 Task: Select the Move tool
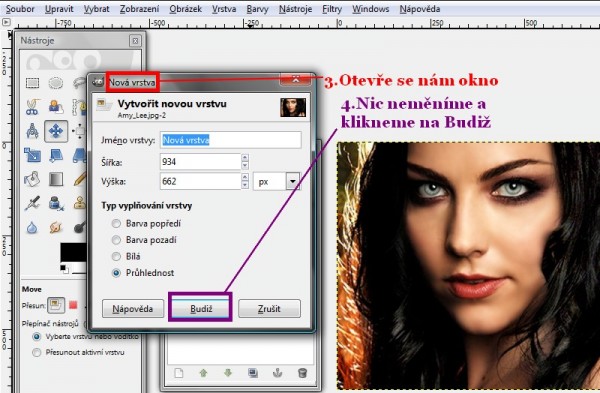coord(56,131)
